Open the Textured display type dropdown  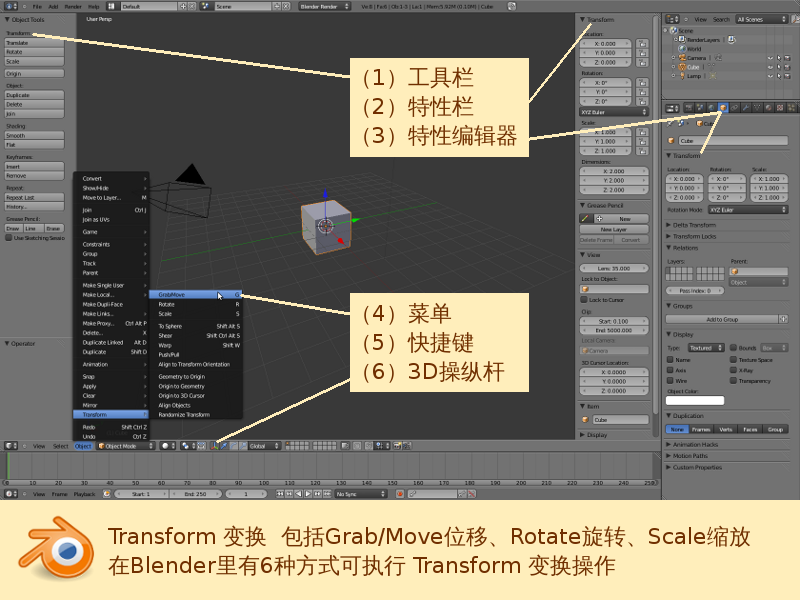pos(706,348)
